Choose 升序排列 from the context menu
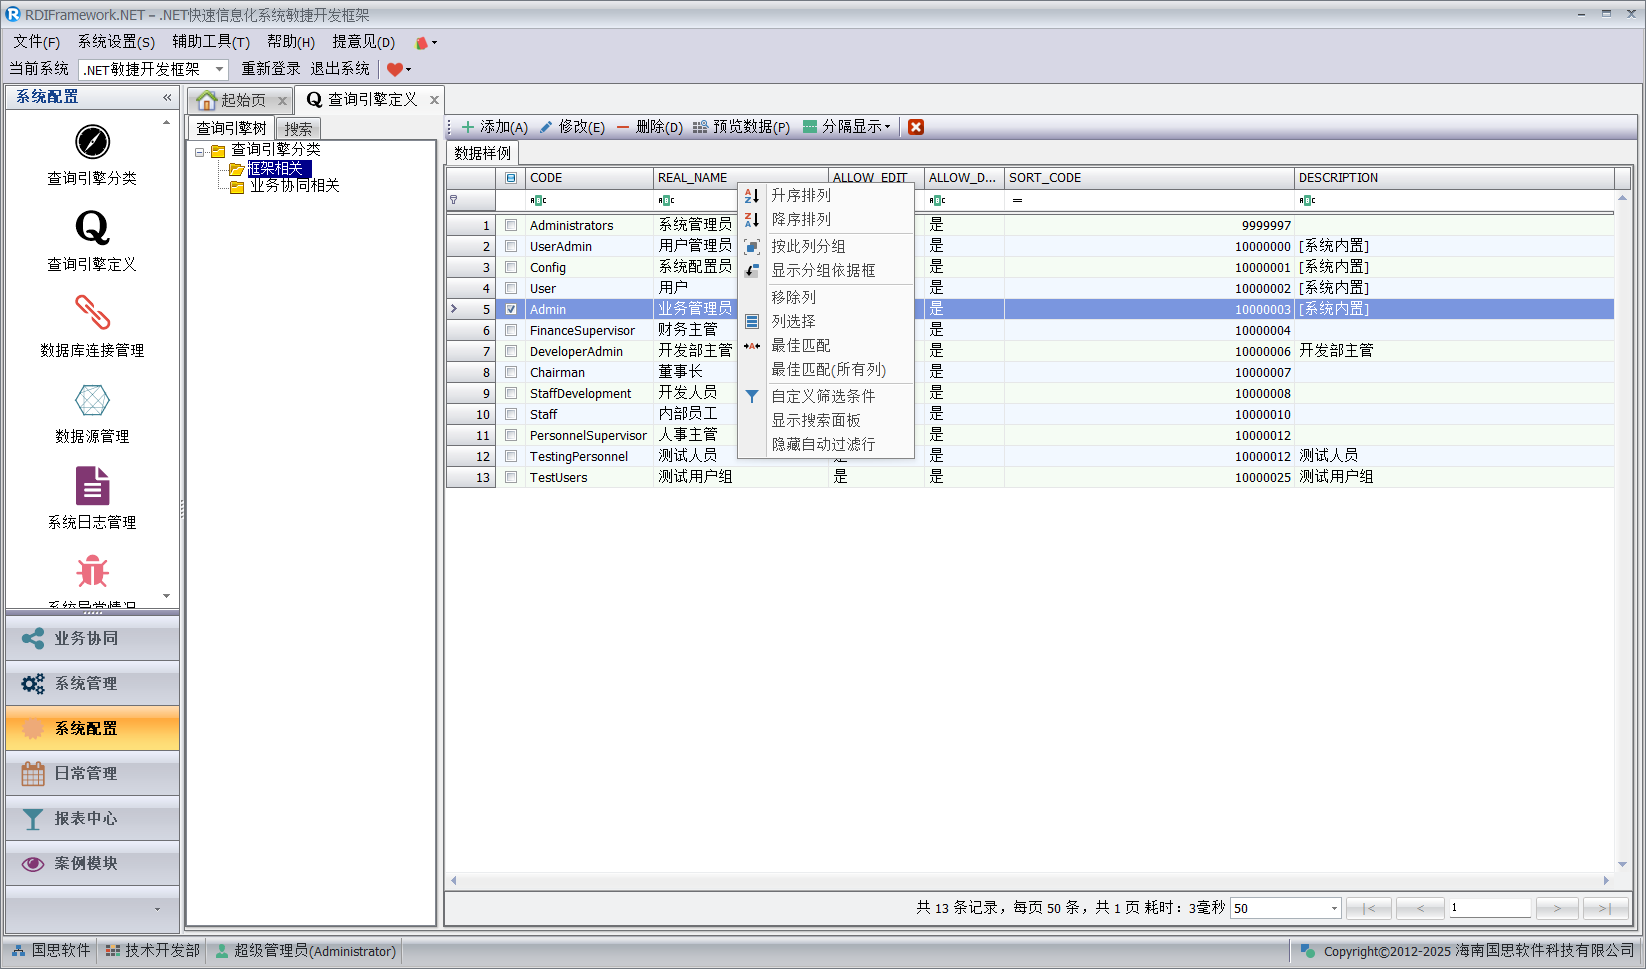Viewport: 1646px width, 969px height. [x=801, y=196]
